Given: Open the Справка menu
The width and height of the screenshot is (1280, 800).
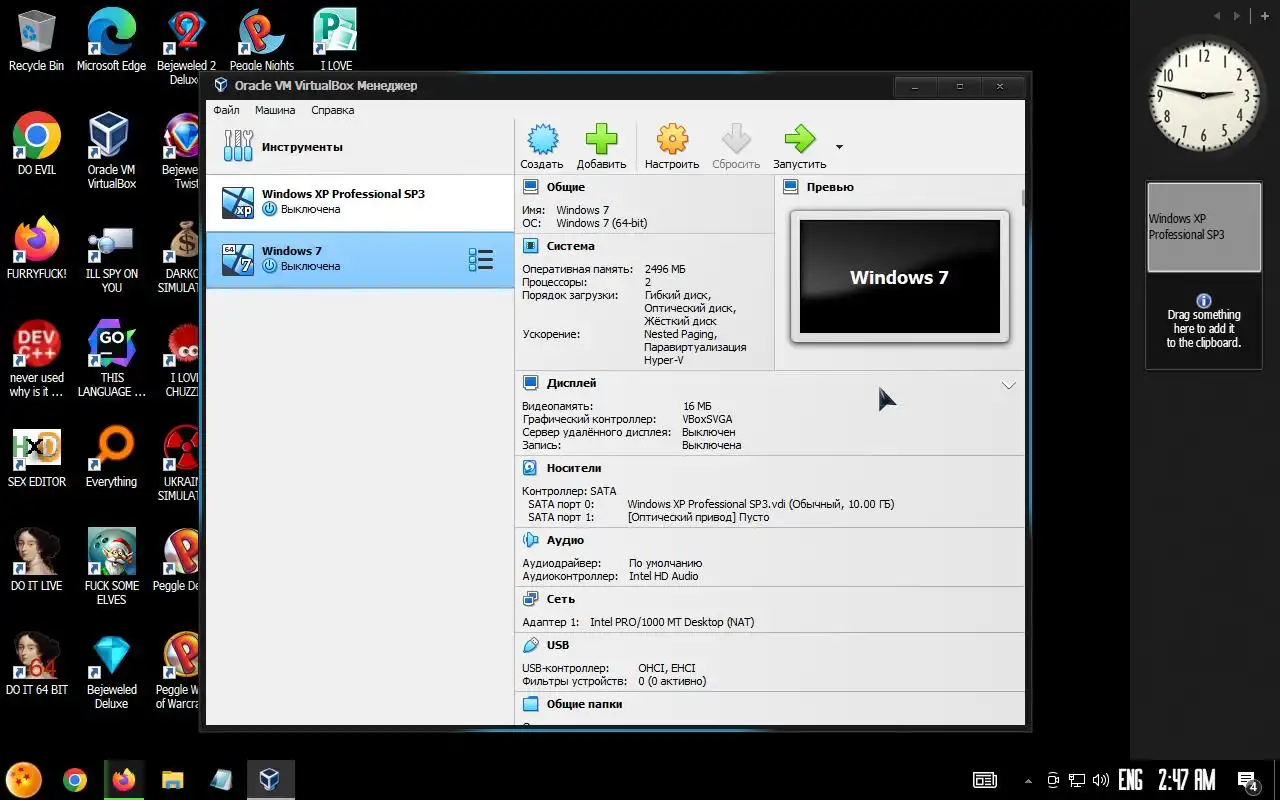Looking at the screenshot, I should (x=333, y=110).
